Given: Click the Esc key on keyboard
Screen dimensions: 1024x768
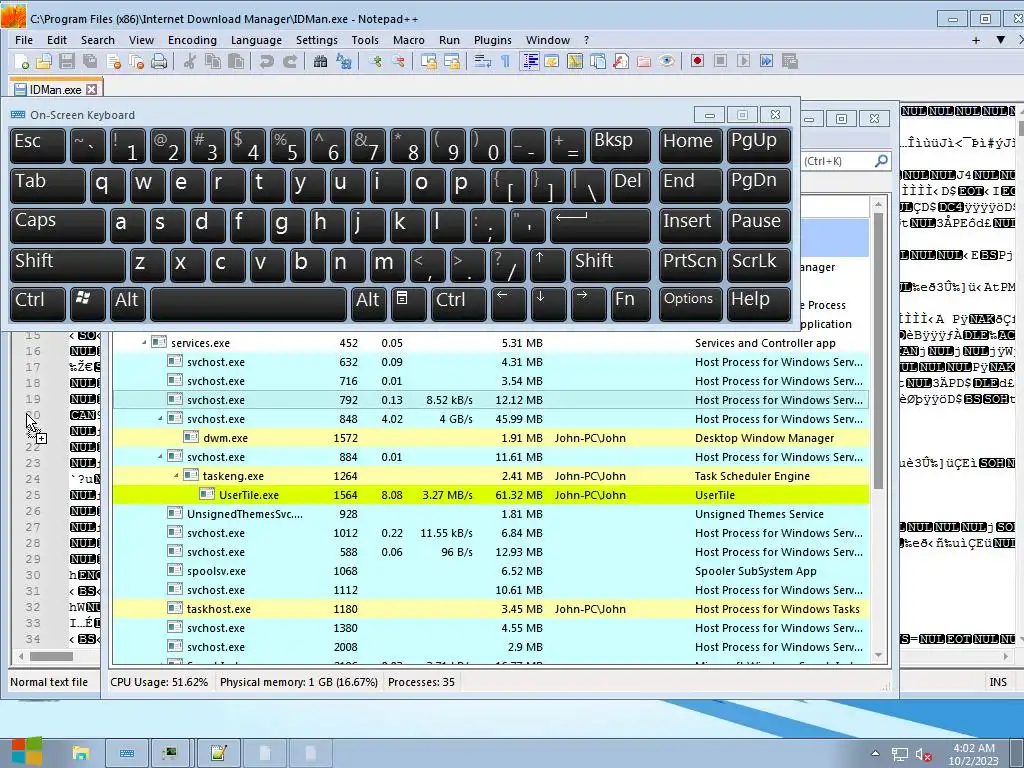Looking at the screenshot, I should [x=38, y=145].
